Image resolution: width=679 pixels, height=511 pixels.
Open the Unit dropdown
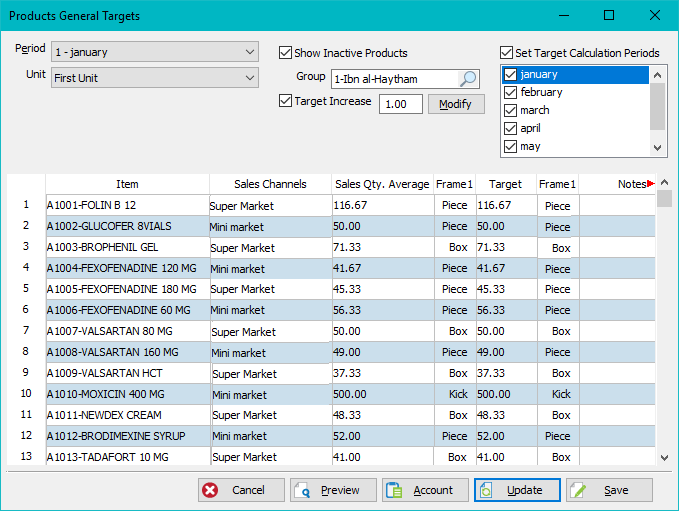point(155,78)
